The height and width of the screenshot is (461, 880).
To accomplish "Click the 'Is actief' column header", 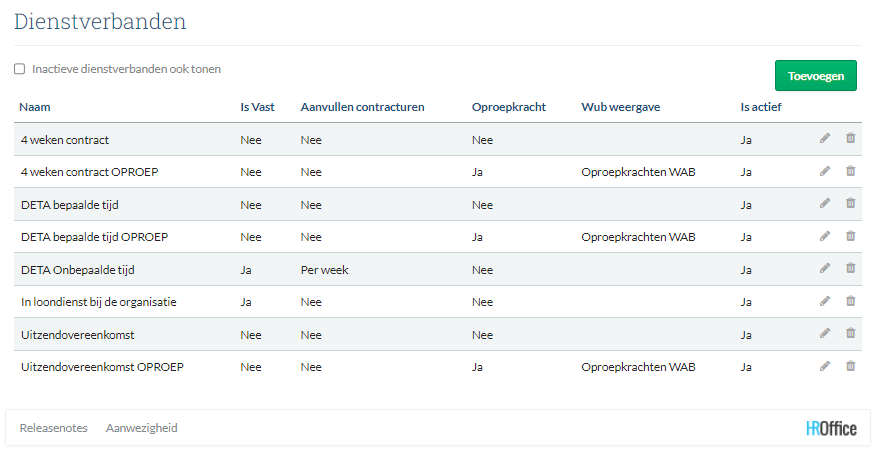I will [x=760, y=107].
